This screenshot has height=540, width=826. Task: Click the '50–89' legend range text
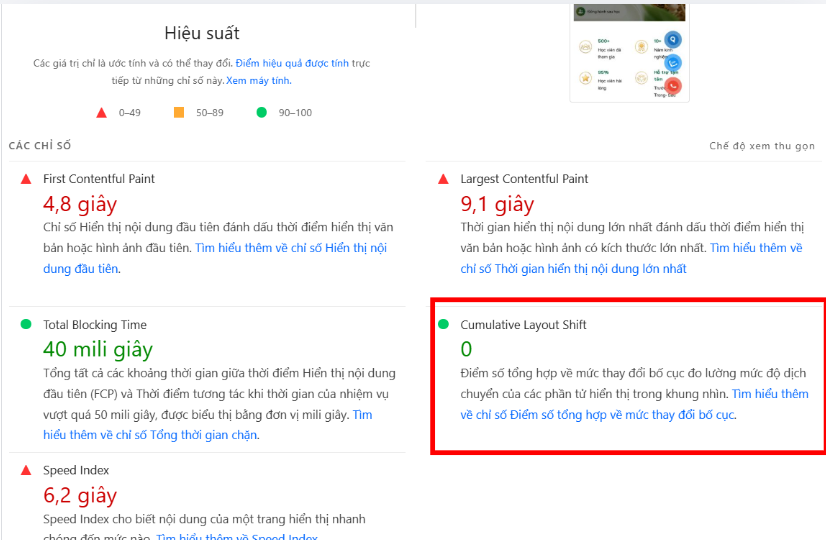(210, 113)
